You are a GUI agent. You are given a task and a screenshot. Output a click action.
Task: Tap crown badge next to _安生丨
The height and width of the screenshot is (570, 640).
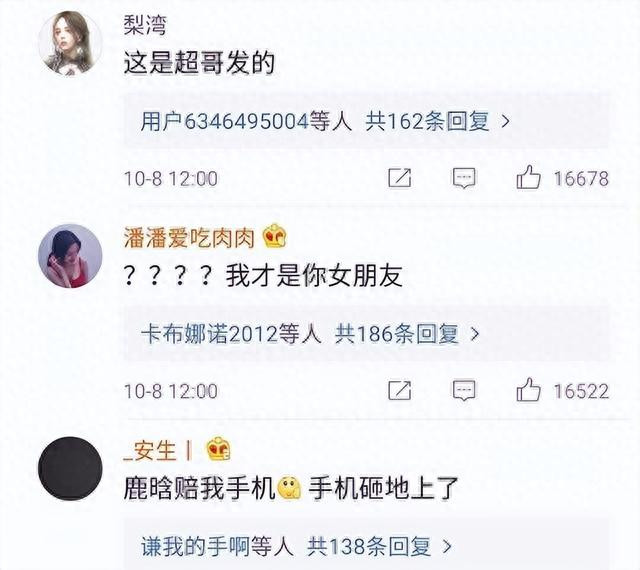218,449
